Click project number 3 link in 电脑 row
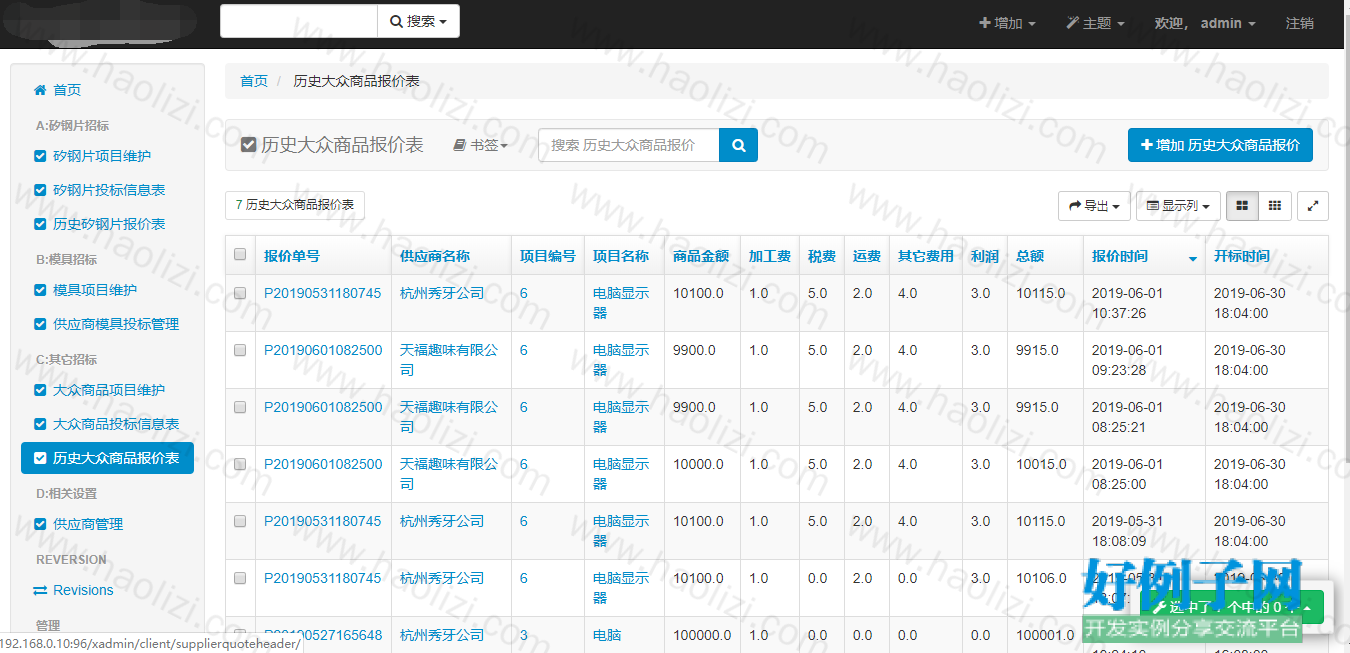Image resolution: width=1350 pixels, height=653 pixels. (524, 635)
